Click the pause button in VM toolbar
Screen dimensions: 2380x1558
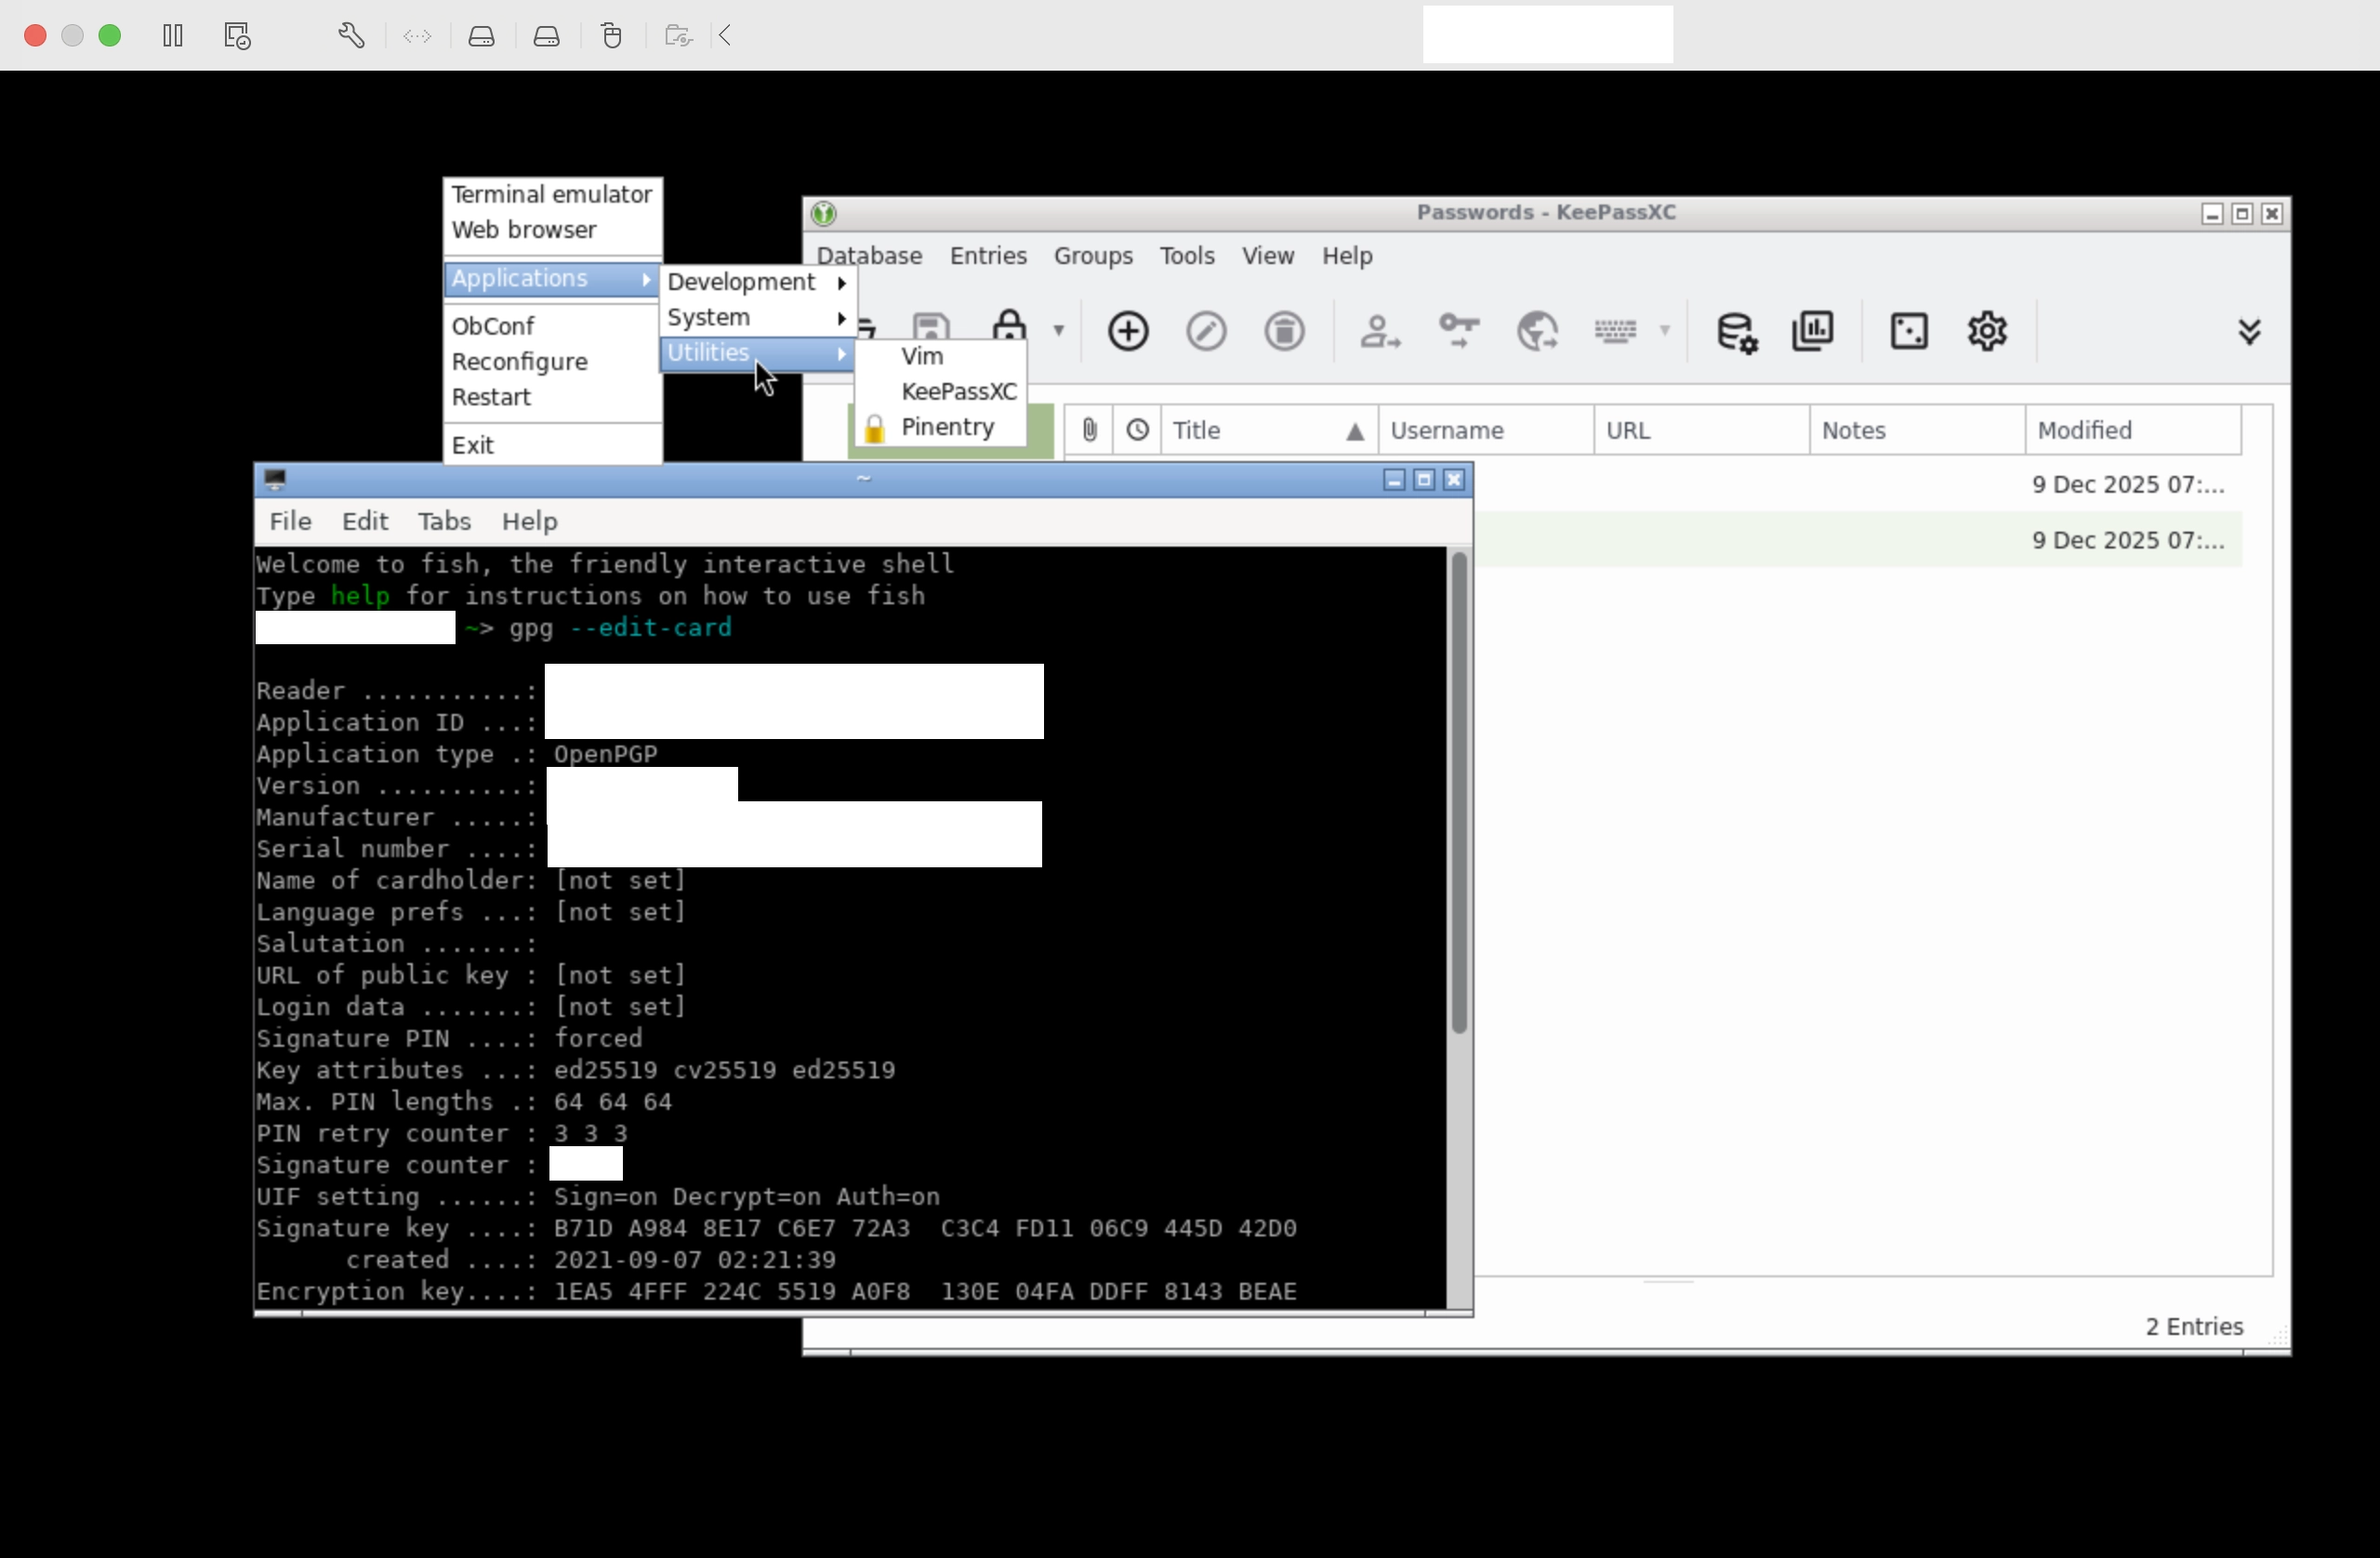(x=172, y=36)
